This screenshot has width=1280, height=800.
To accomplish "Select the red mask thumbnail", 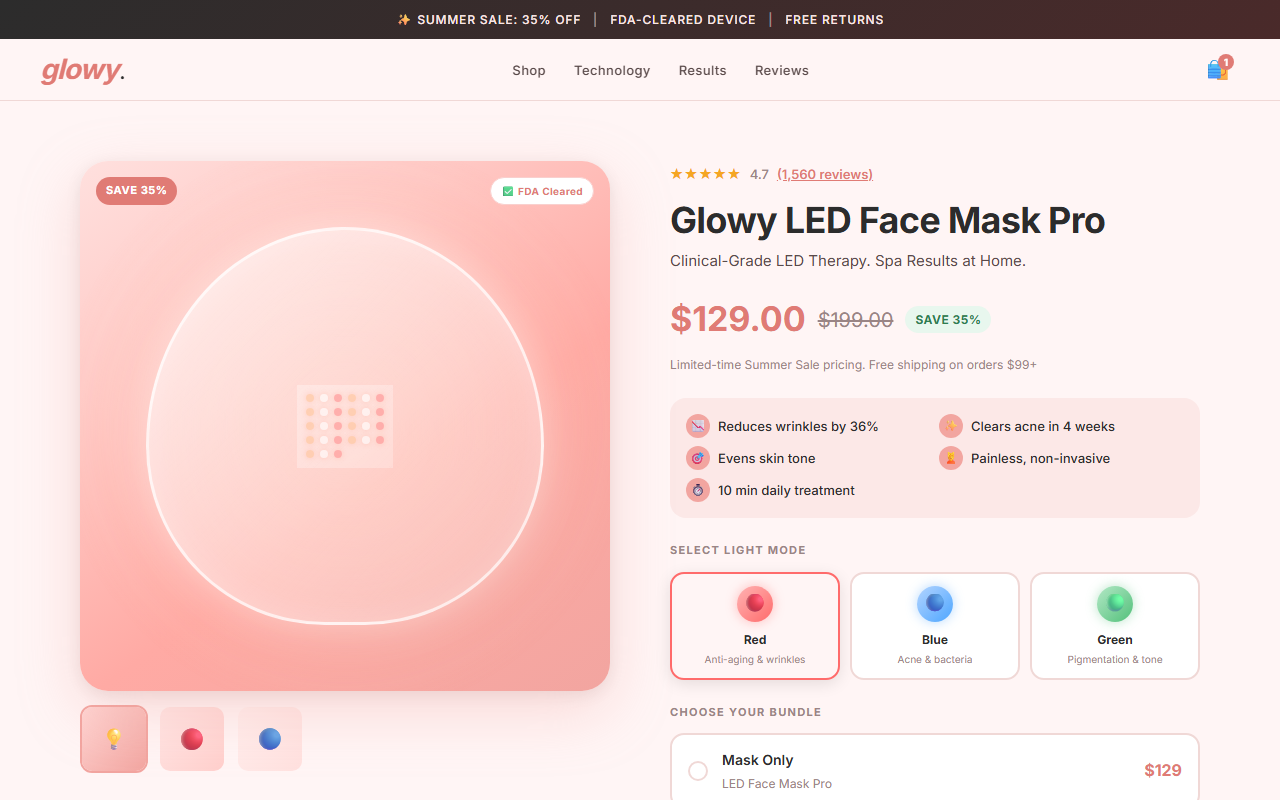I will click(x=191, y=738).
